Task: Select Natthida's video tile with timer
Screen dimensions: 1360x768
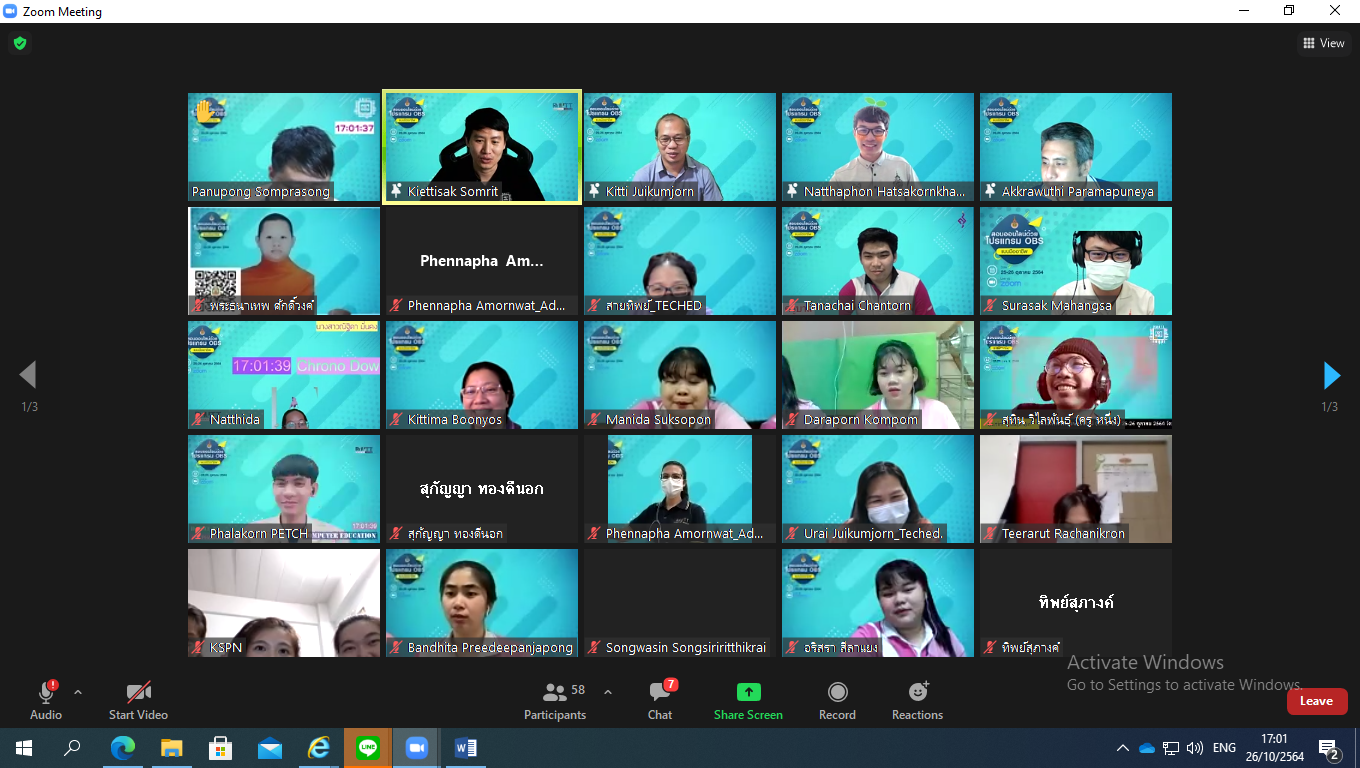Action: click(284, 375)
